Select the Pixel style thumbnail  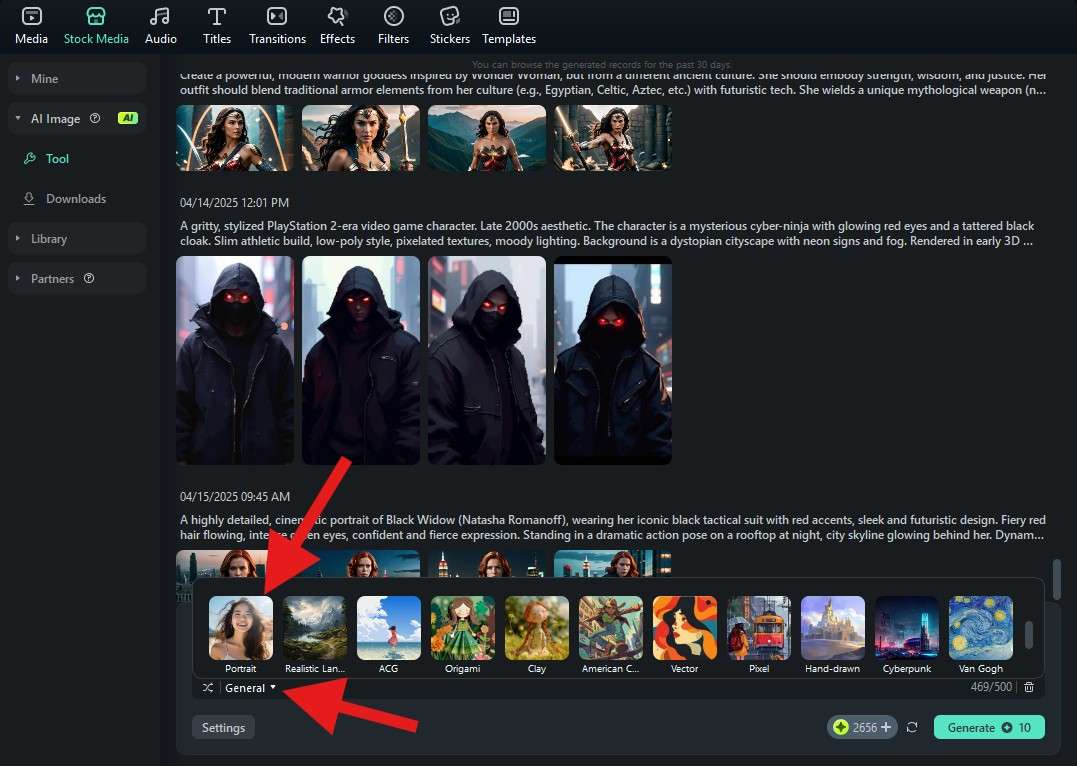point(759,628)
